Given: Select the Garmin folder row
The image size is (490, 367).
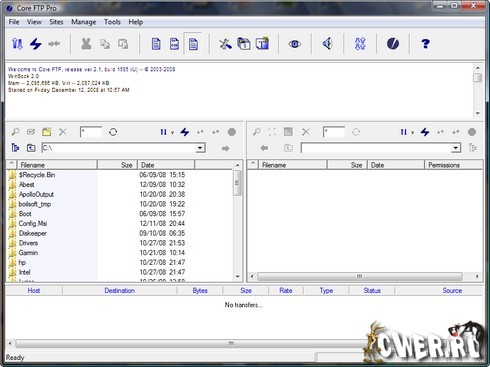Looking at the screenshot, I should coord(120,253).
